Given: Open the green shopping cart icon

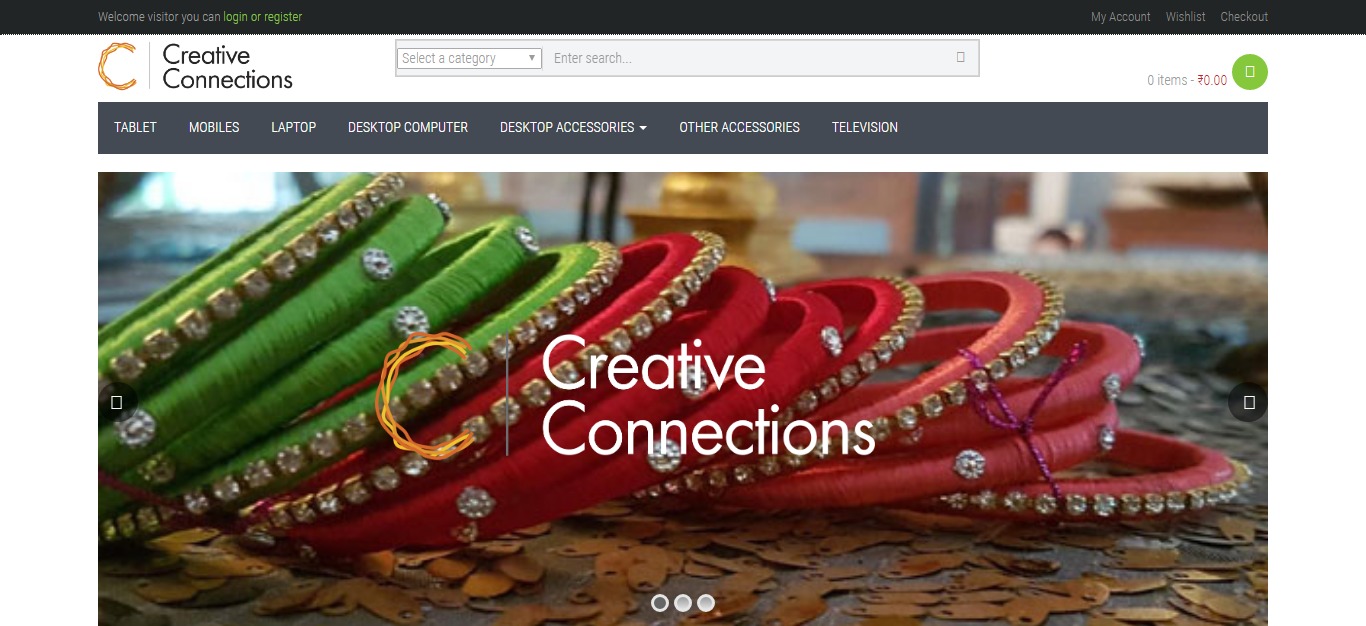Looking at the screenshot, I should [1250, 72].
